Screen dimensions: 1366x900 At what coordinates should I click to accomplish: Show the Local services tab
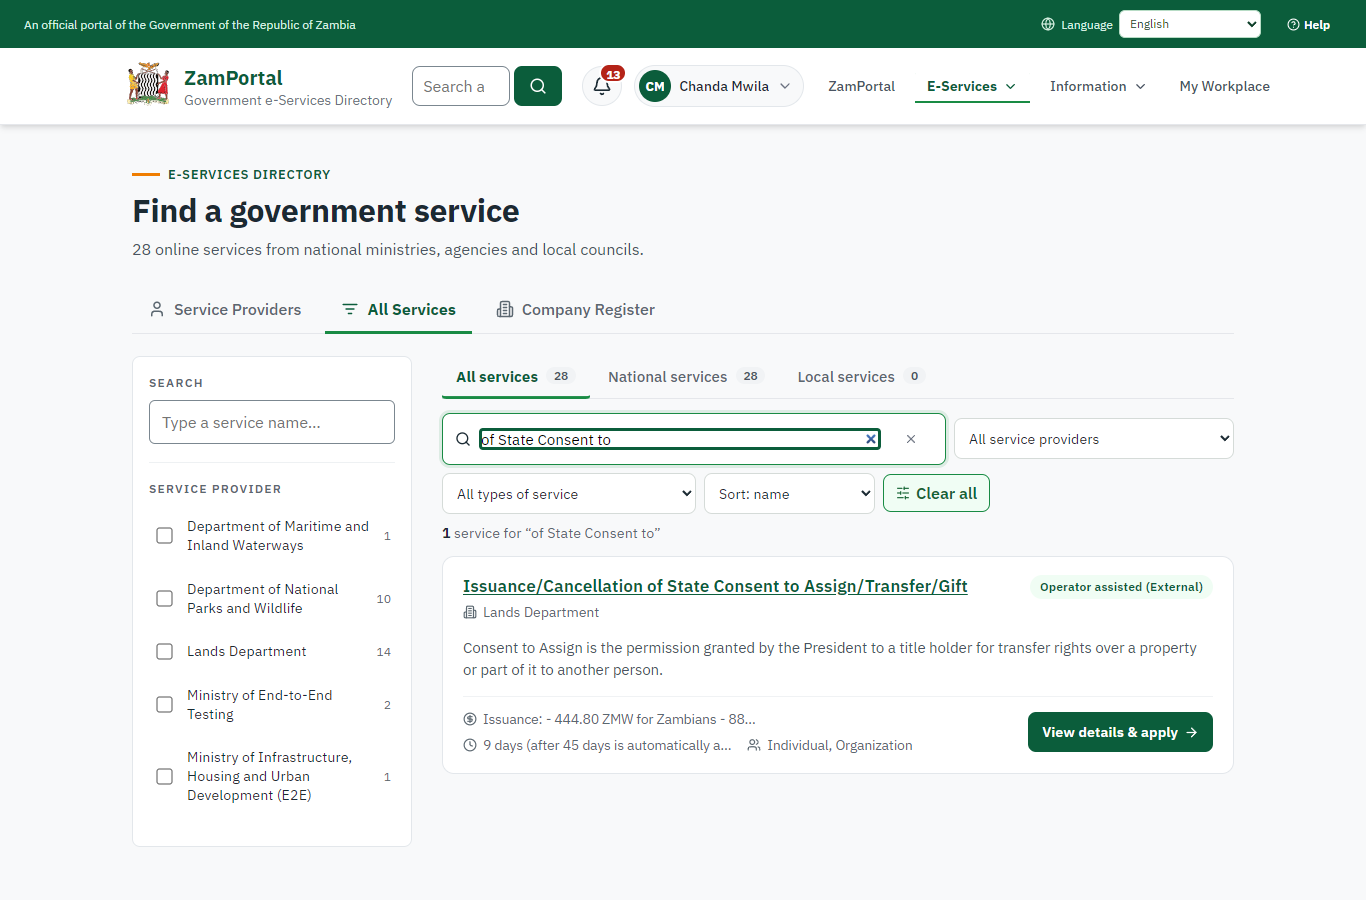point(861,377)
